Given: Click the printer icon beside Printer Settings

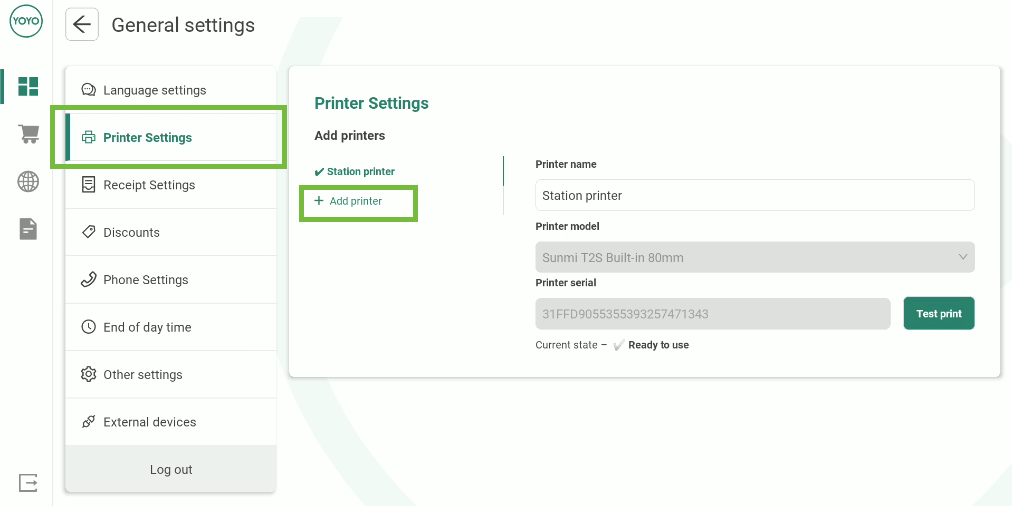Looking at the screenshot, I should click(x=88, y=137).
